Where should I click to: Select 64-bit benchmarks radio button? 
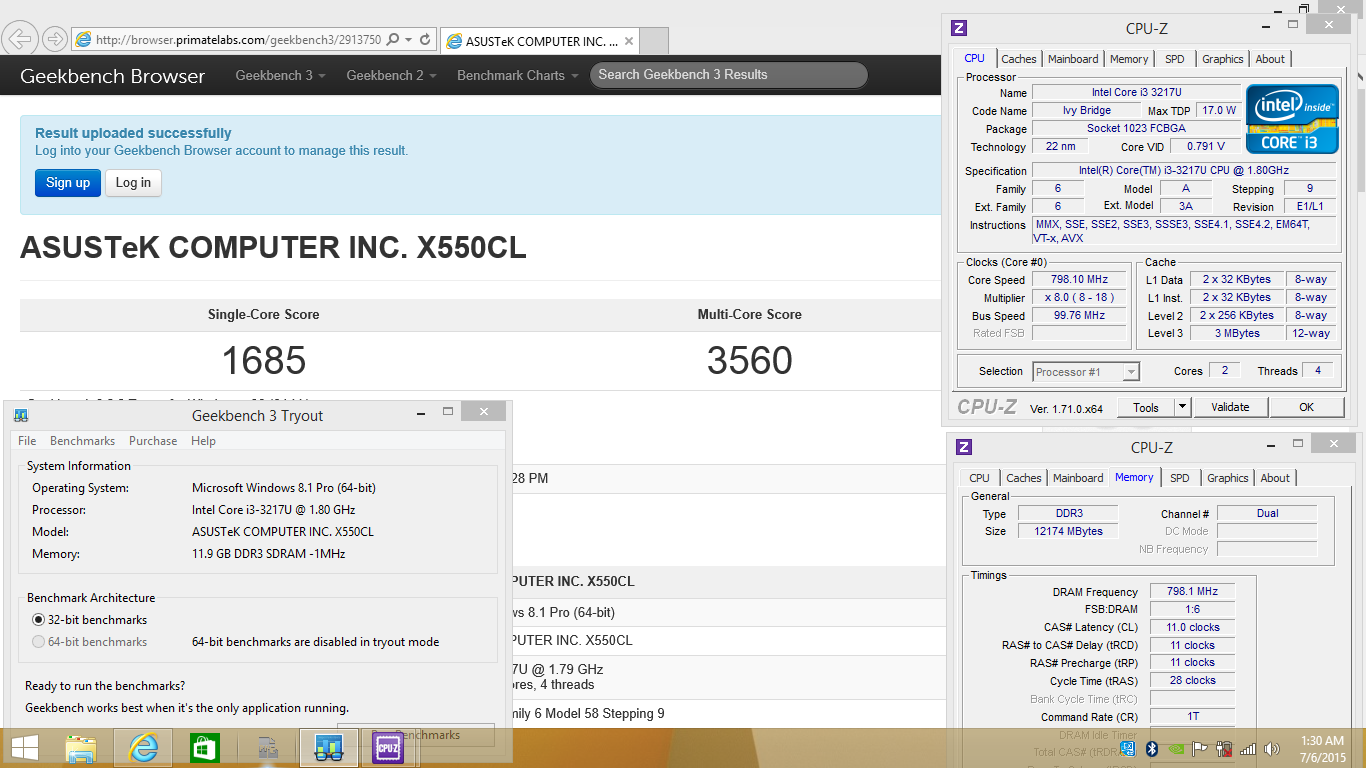39,642
